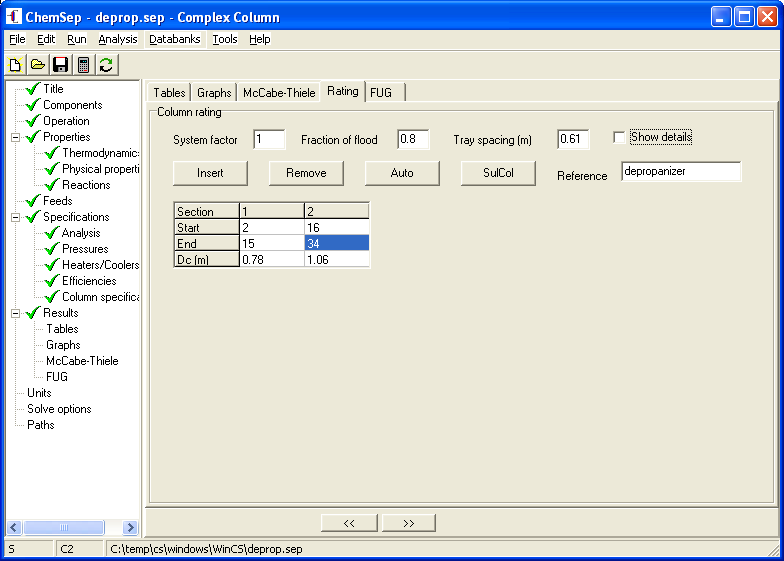Switch to the McCabe-Thiele tab
This screenshot has width=784, height=561.
pyautogui.click(x=279, y=92)
